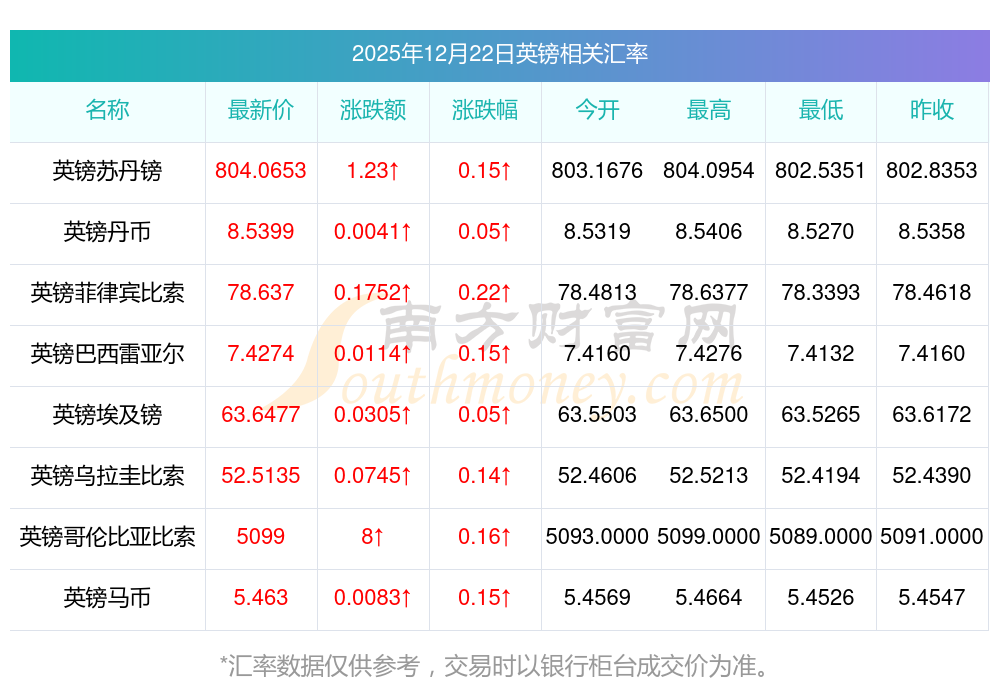
Task: Select the 英镑菲律宾比索 row name
Action: click(x=107, y=293)
